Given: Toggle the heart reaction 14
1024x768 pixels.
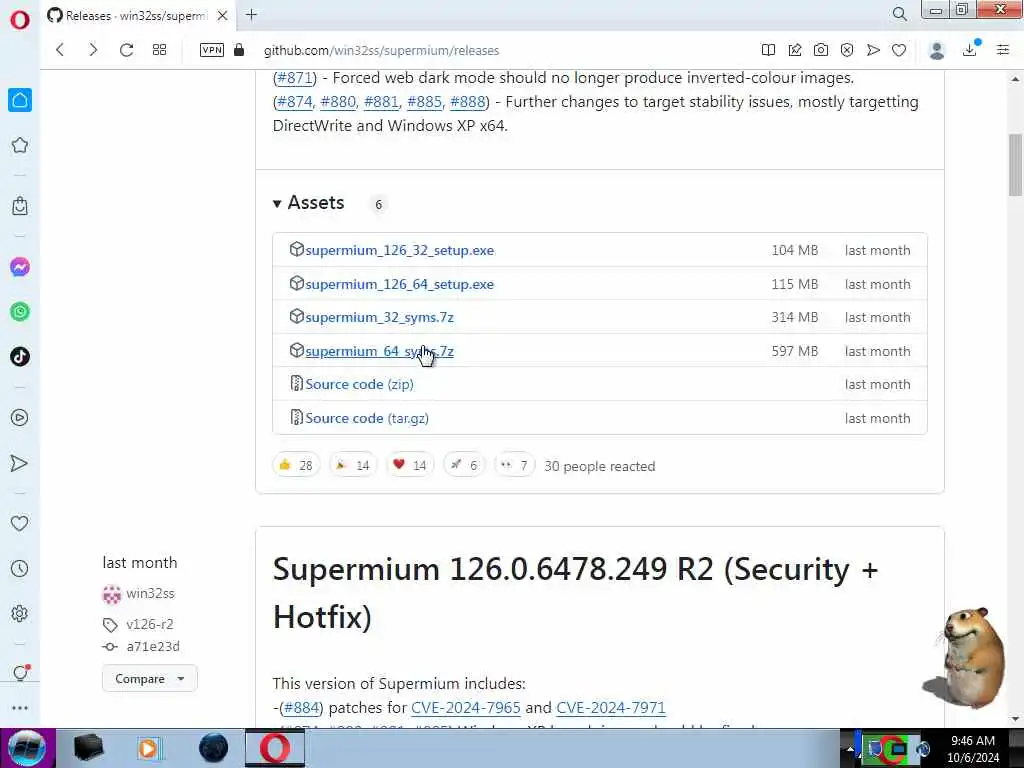Looking at the screenshot, I should pos(409,465).
